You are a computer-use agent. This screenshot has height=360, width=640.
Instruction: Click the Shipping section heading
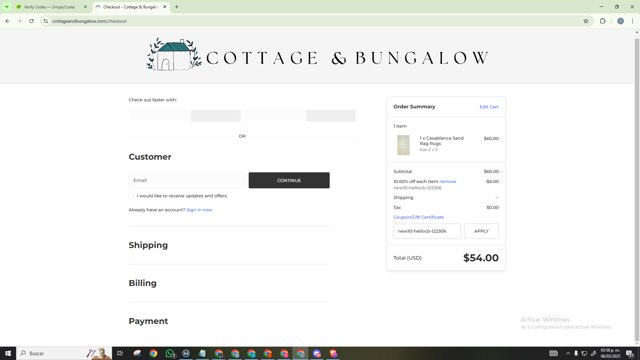148,245
